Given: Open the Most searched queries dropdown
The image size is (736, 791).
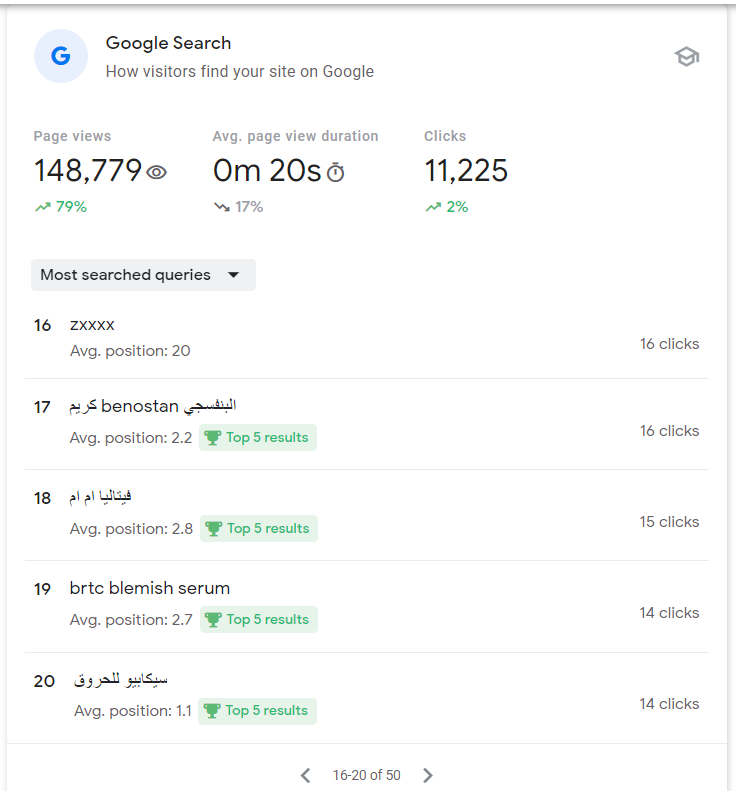Looking at the screenshot, I should click(x=143, y=275).
